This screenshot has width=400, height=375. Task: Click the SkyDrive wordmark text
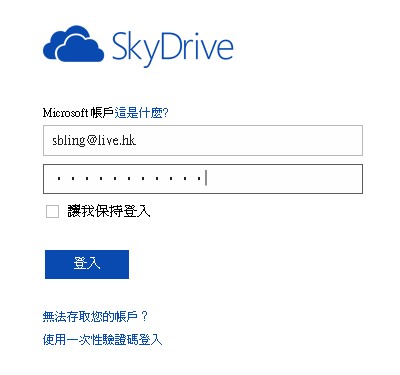(x=172, y=49)
